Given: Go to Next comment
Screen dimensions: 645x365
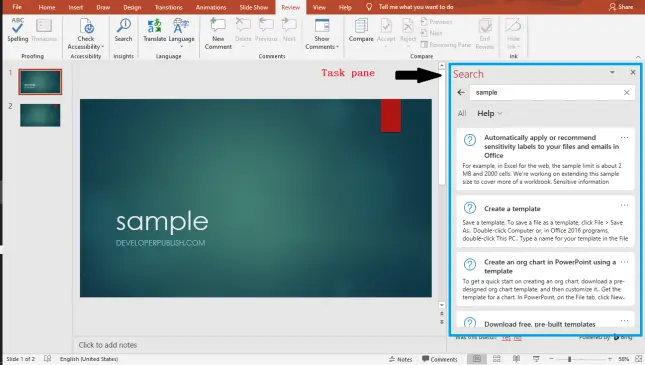Looking at the screenshot, I should tap(289, 30).
